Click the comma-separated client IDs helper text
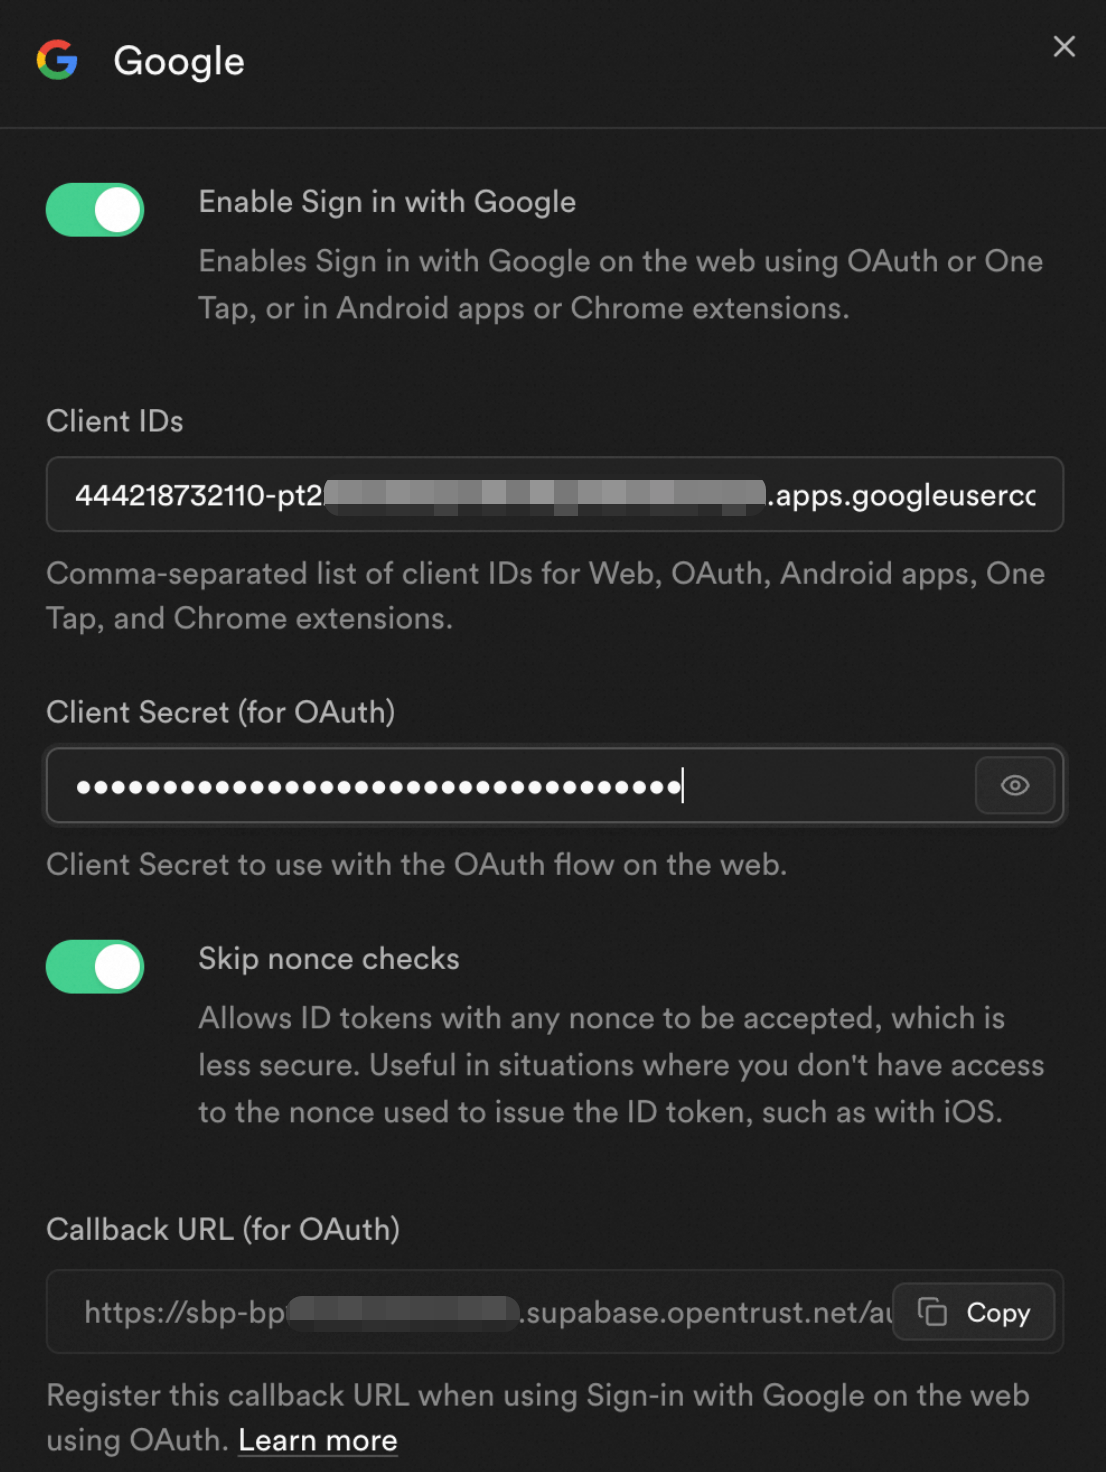1106x1472 pixels. point(545,596)
